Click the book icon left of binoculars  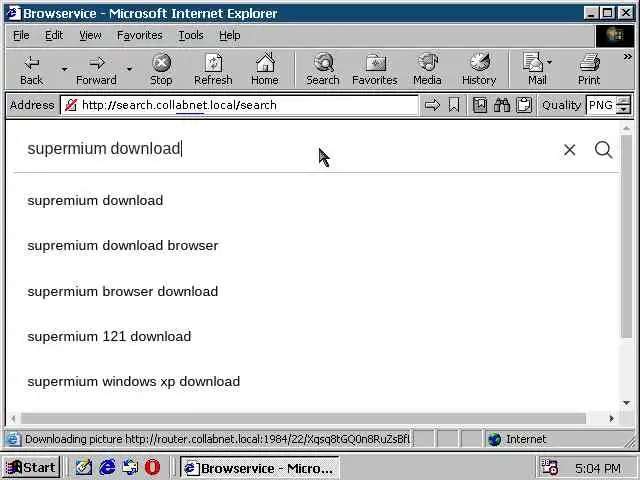click(x=480, y=105)
